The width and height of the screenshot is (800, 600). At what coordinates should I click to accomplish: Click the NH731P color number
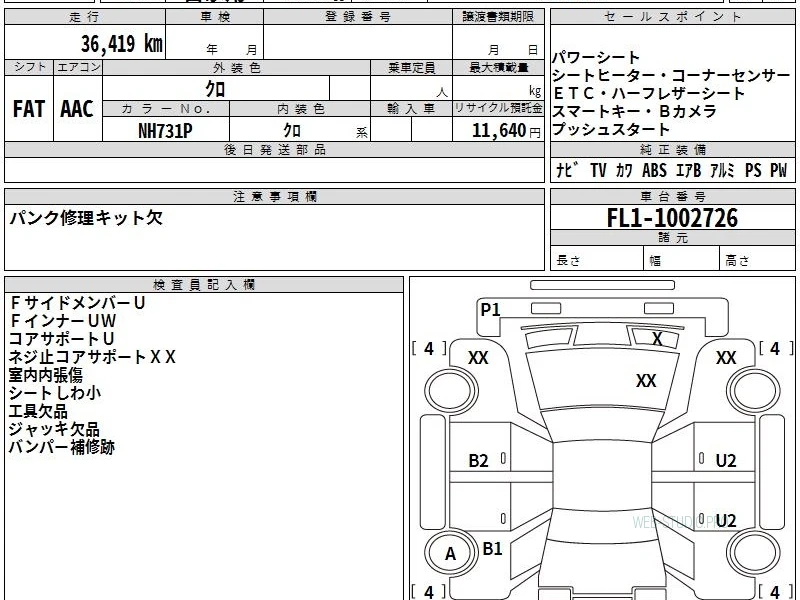[165, 131]
